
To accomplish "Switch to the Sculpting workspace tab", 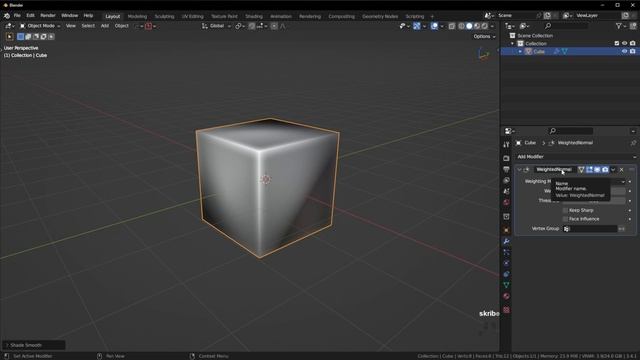I will click(x=164, y=16).
